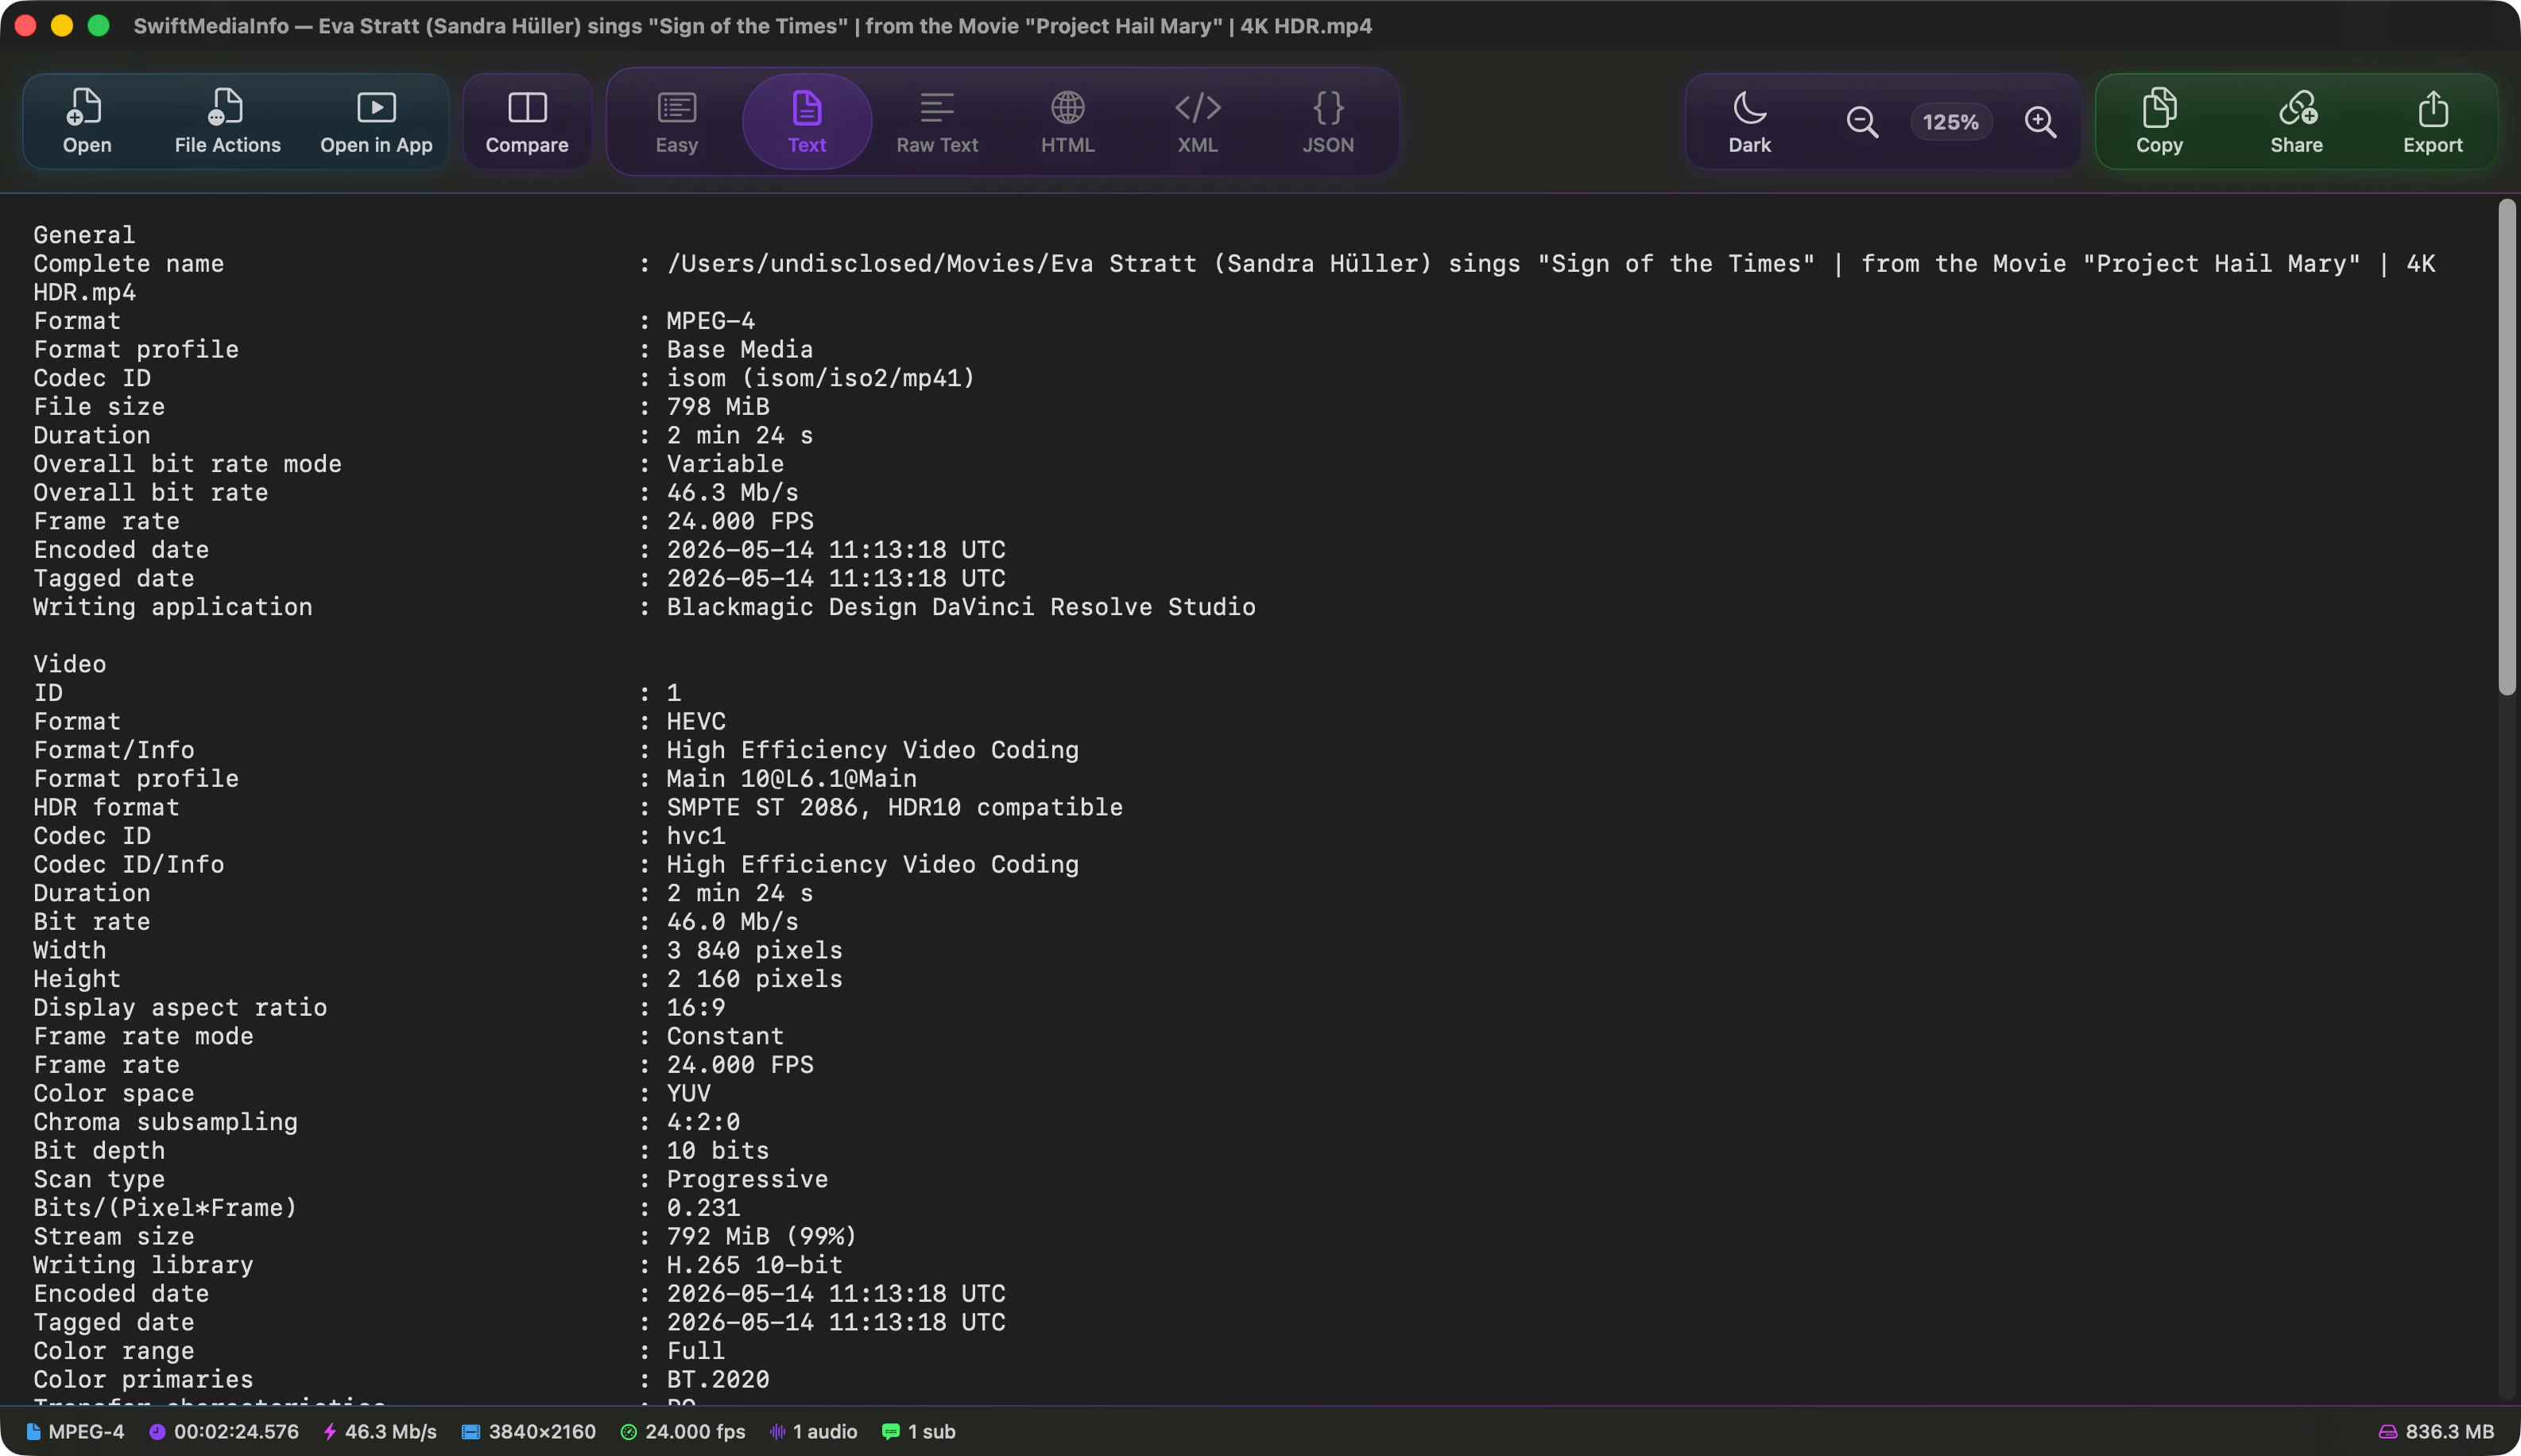The image size is (2521, 1456).
Task: Reset zoom via 125% indicator
Action: click(1951, 122)
